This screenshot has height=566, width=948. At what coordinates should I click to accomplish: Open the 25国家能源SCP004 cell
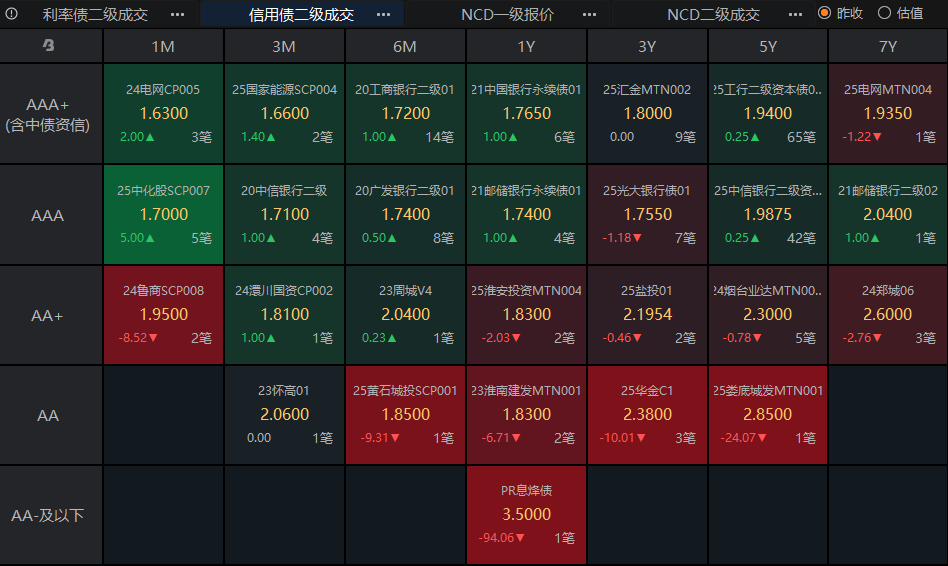tap(284, 114)
